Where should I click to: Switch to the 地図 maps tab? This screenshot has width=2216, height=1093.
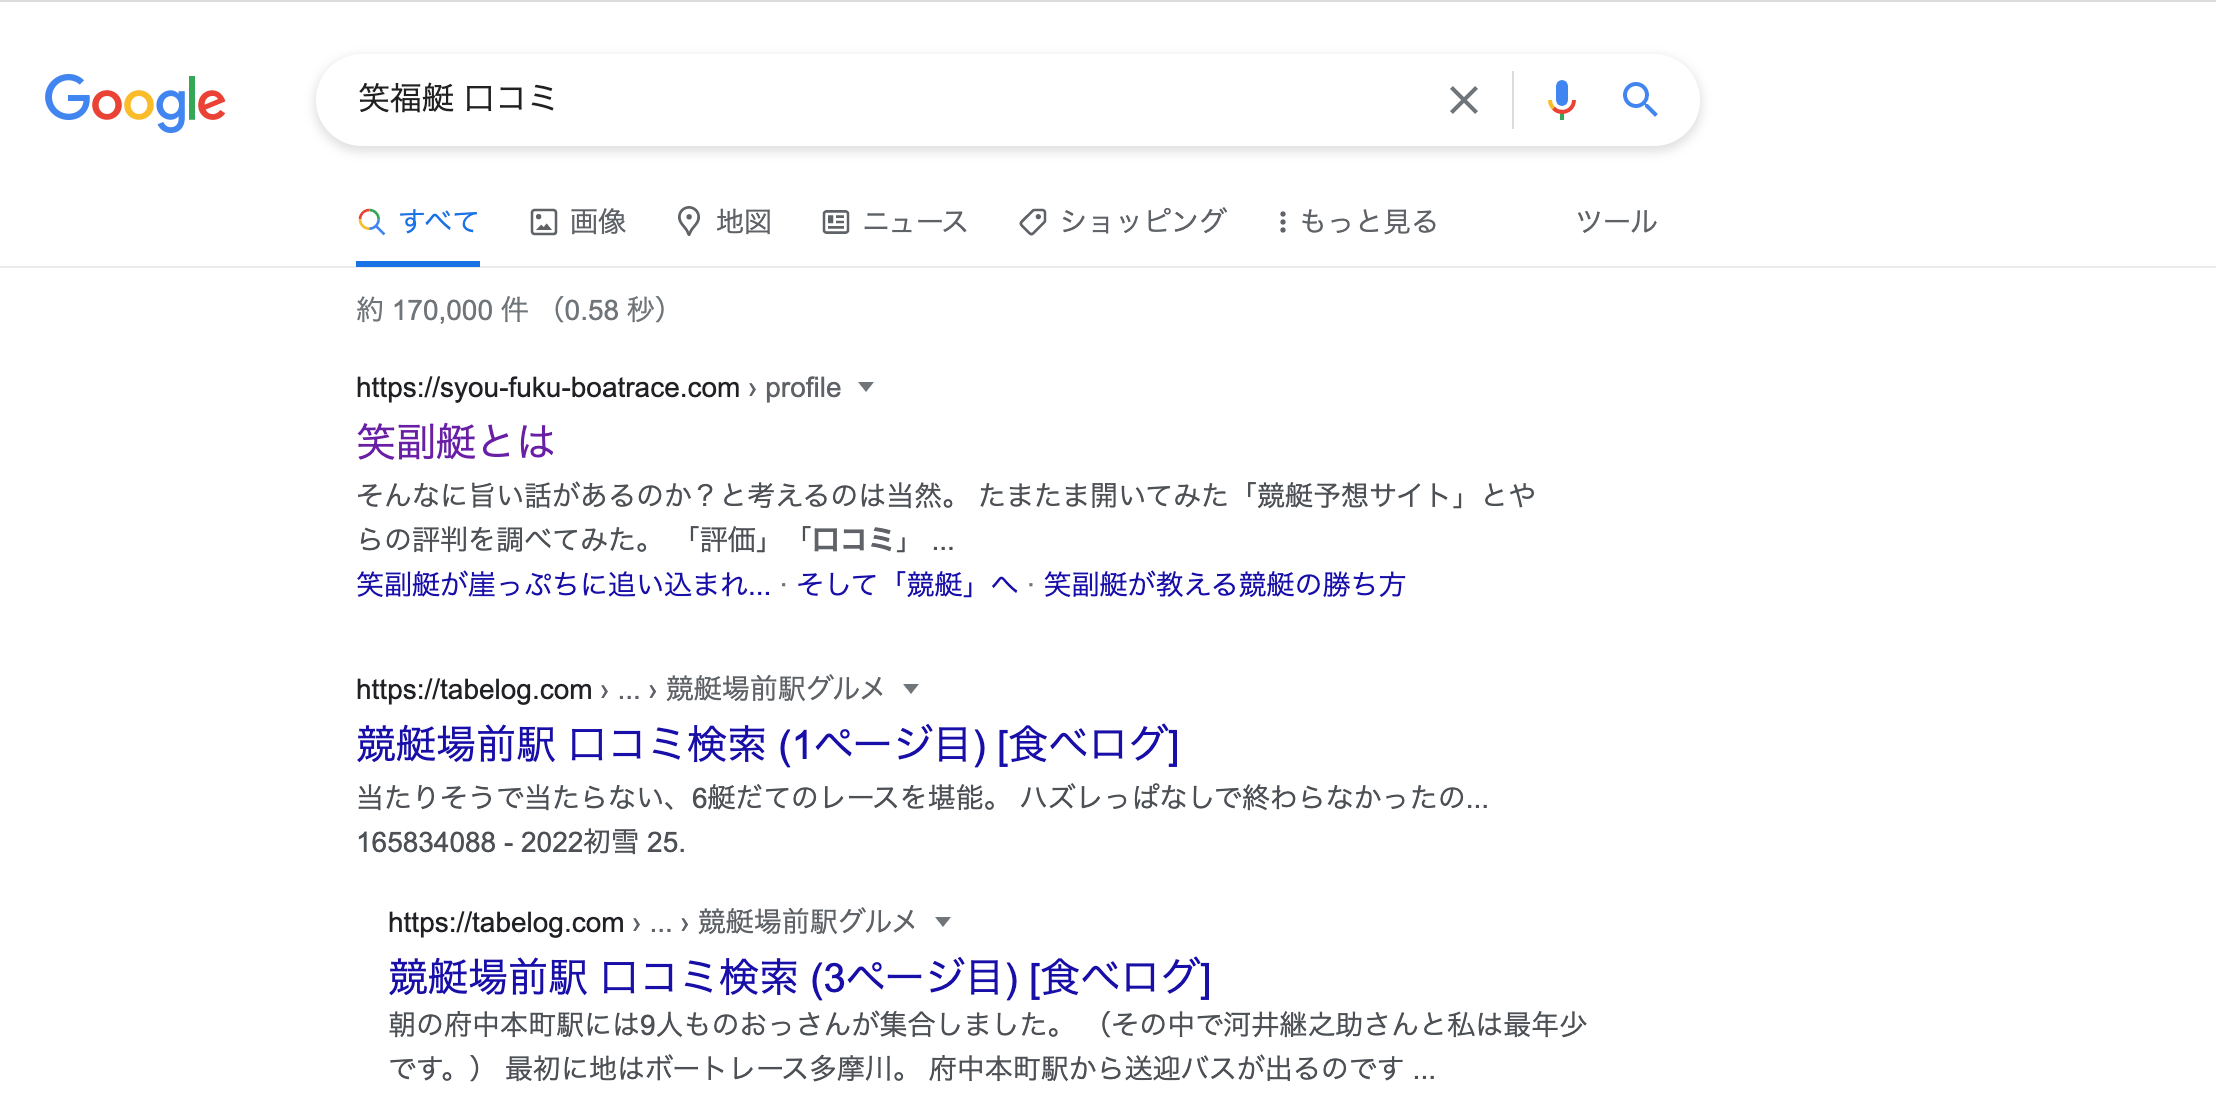coord(725,222)
